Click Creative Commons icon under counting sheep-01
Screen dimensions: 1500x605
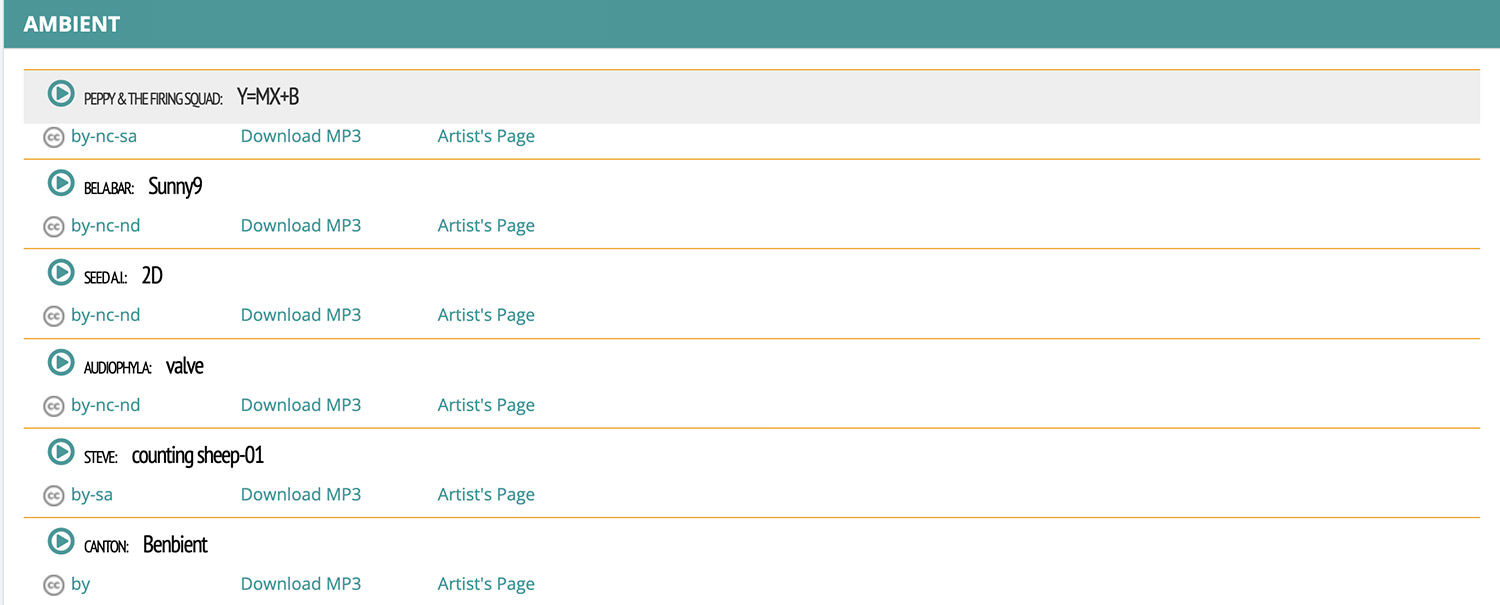pos(54,495)
